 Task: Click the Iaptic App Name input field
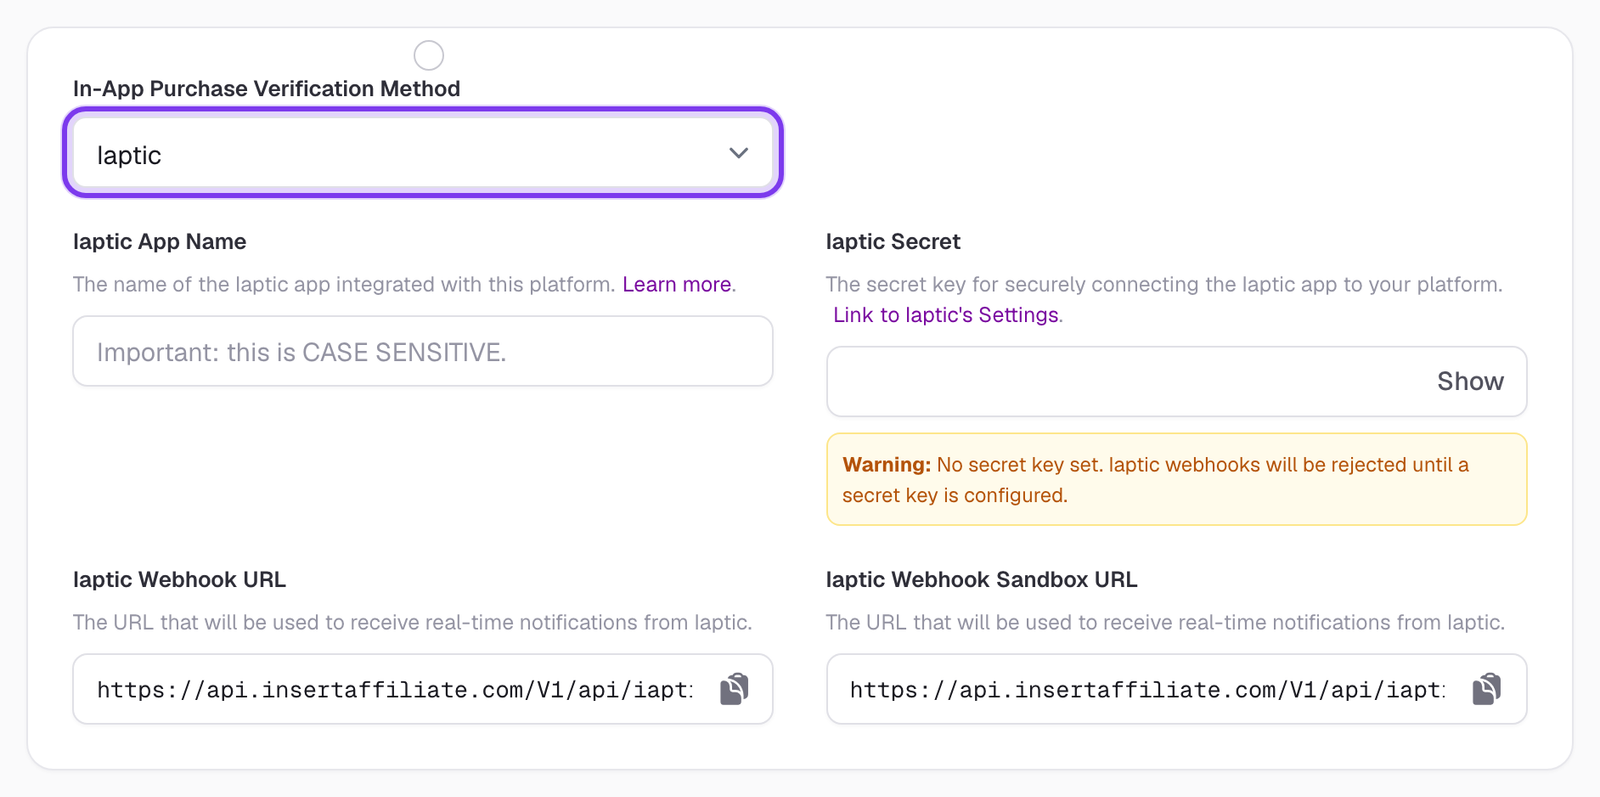(423, 351)
